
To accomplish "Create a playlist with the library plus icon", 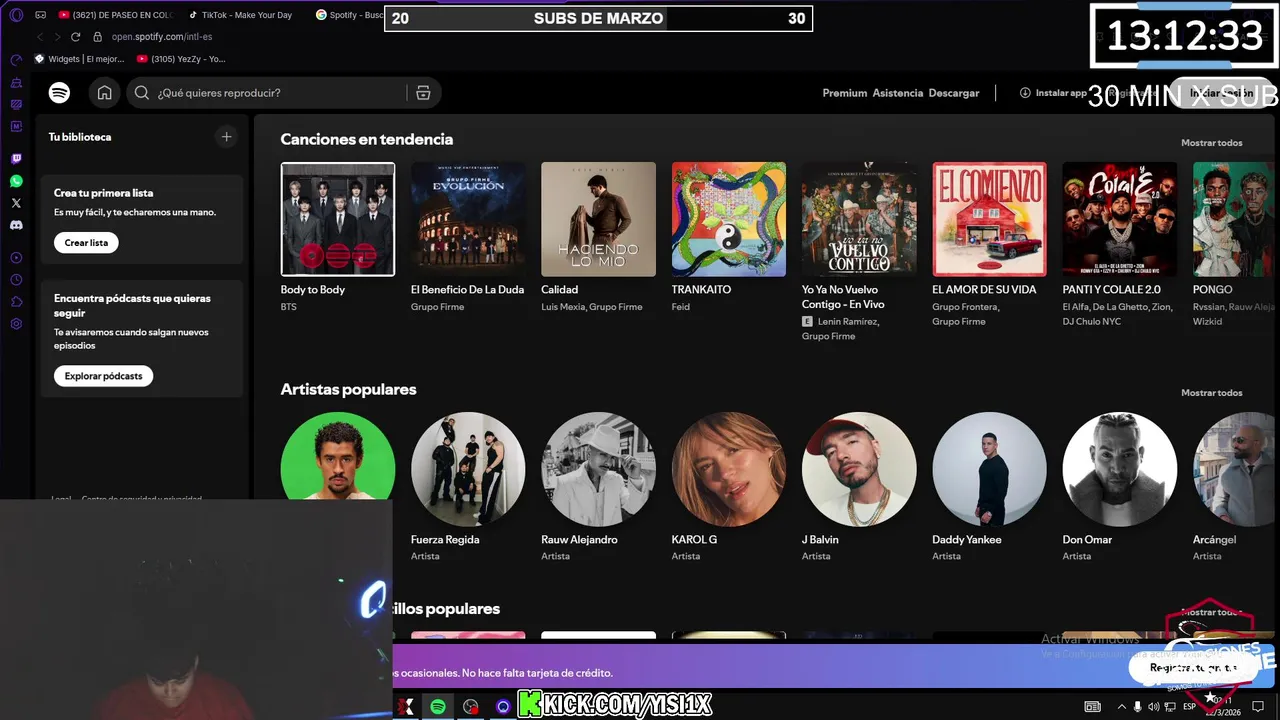I will point(226,137).
